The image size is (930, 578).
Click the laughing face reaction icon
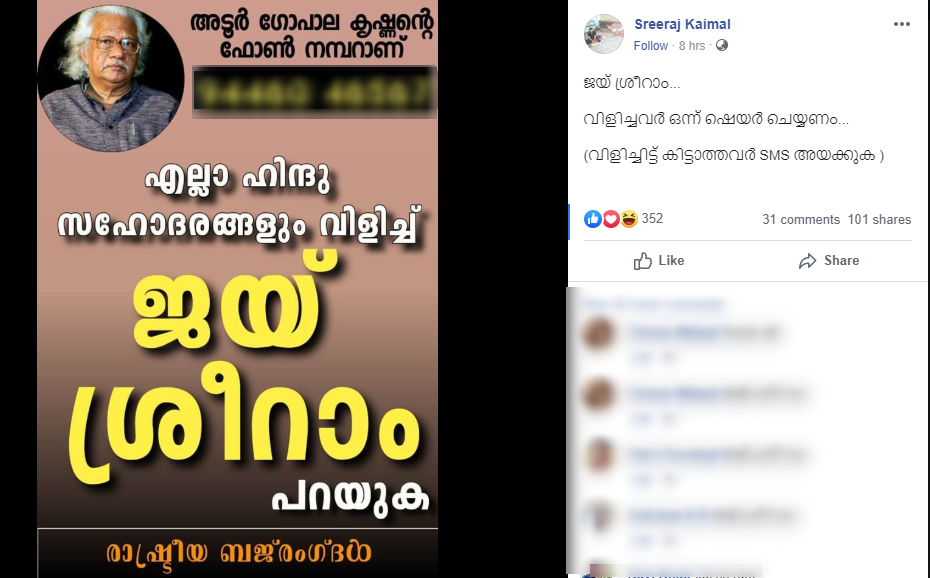pyautogui.click(x=629, y=219)
